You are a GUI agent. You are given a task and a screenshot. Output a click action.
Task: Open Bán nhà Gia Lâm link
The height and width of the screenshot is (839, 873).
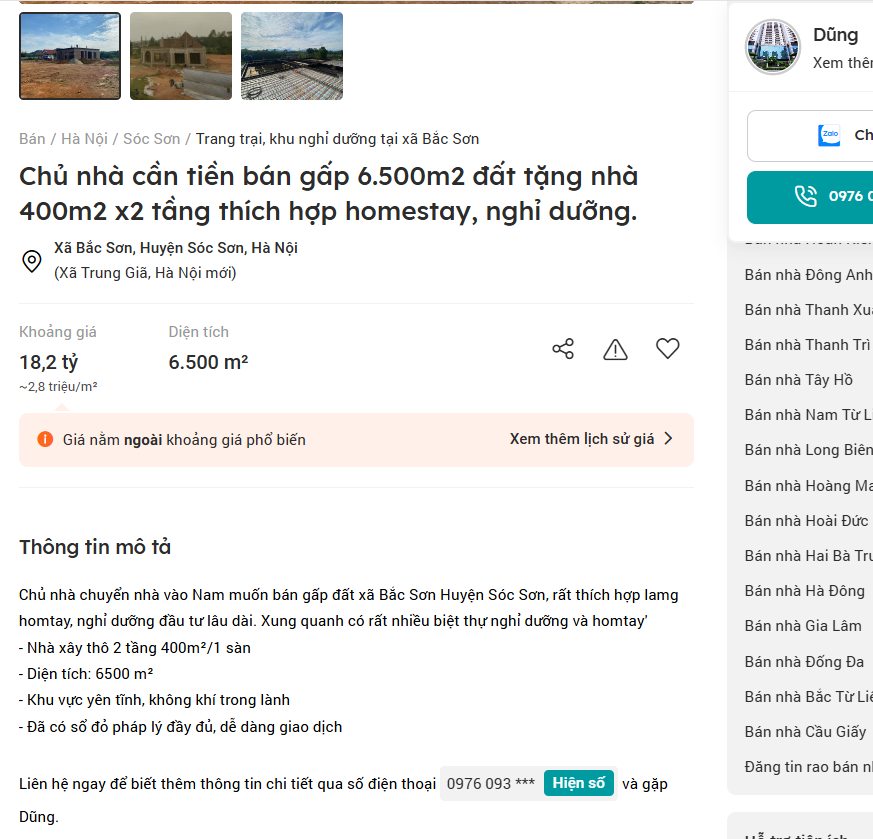[x=803, y=626]
